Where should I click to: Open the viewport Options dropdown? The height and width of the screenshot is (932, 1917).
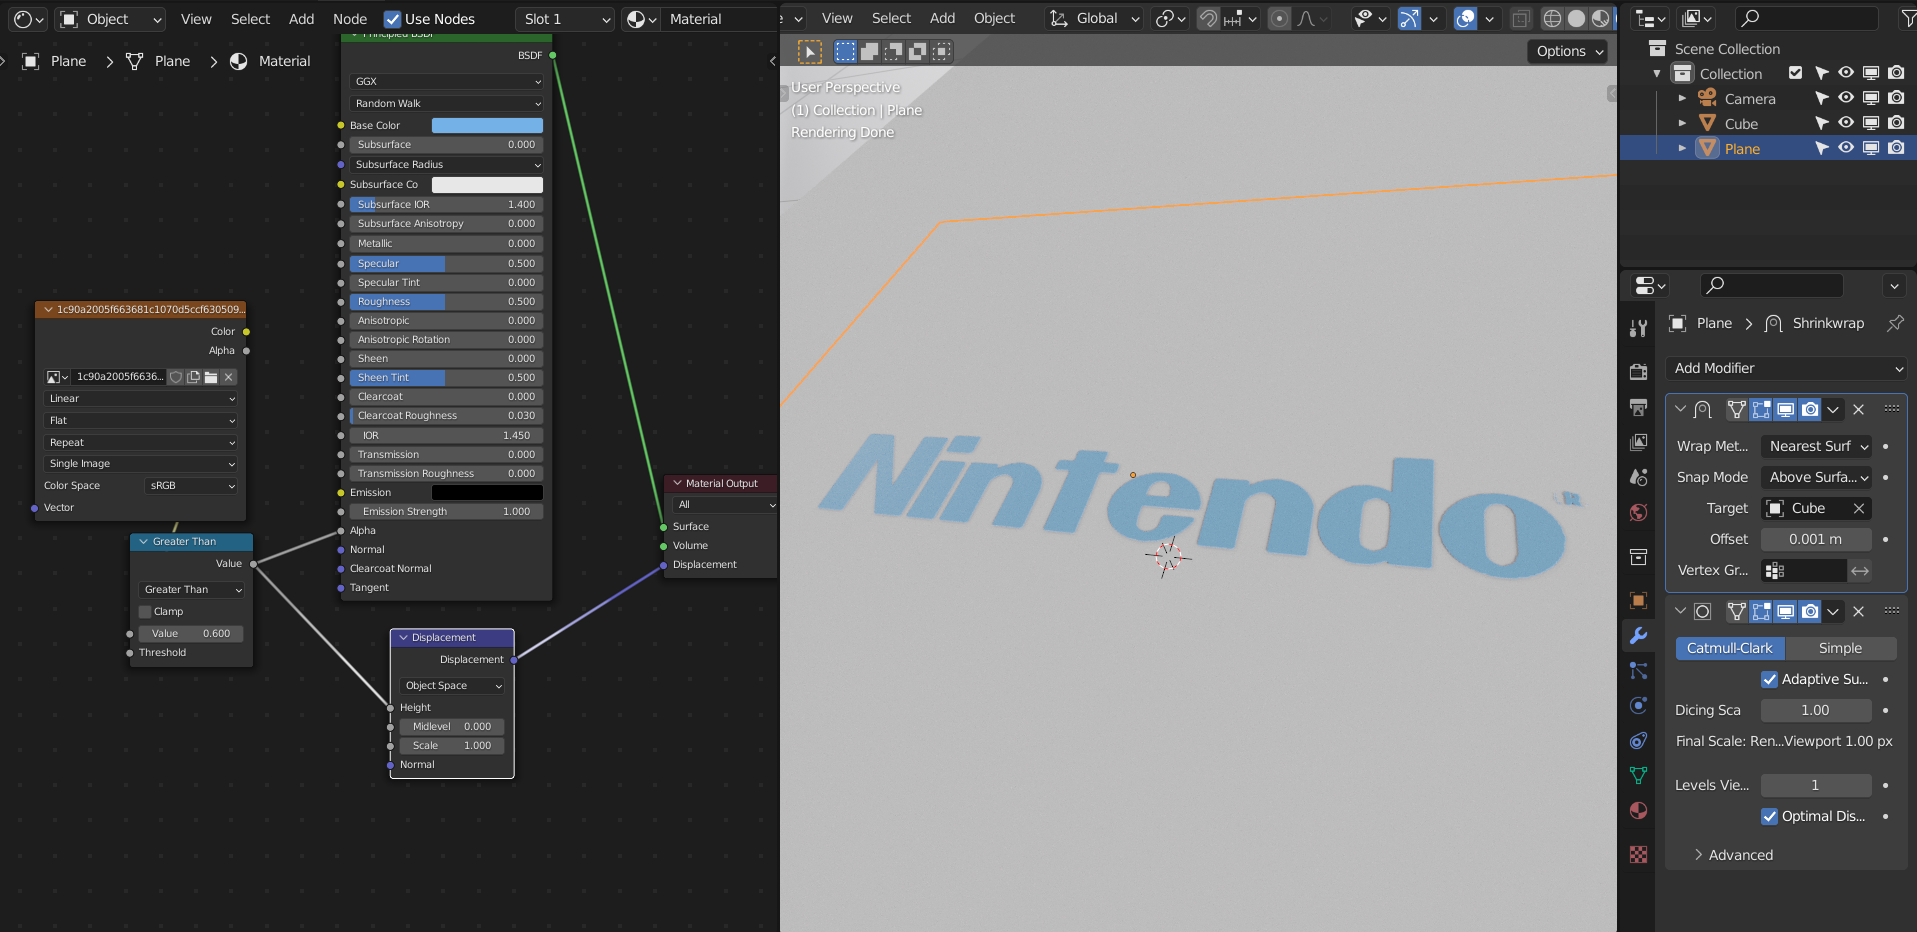point(1568,51)
